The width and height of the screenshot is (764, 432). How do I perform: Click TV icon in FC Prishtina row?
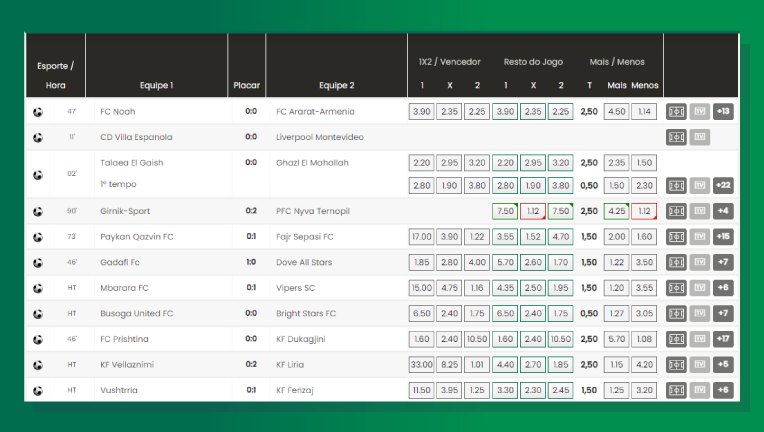pos(700,339)
